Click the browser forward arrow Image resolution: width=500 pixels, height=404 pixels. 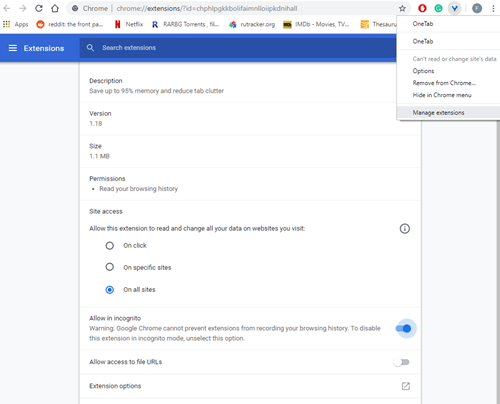[23, 8]
